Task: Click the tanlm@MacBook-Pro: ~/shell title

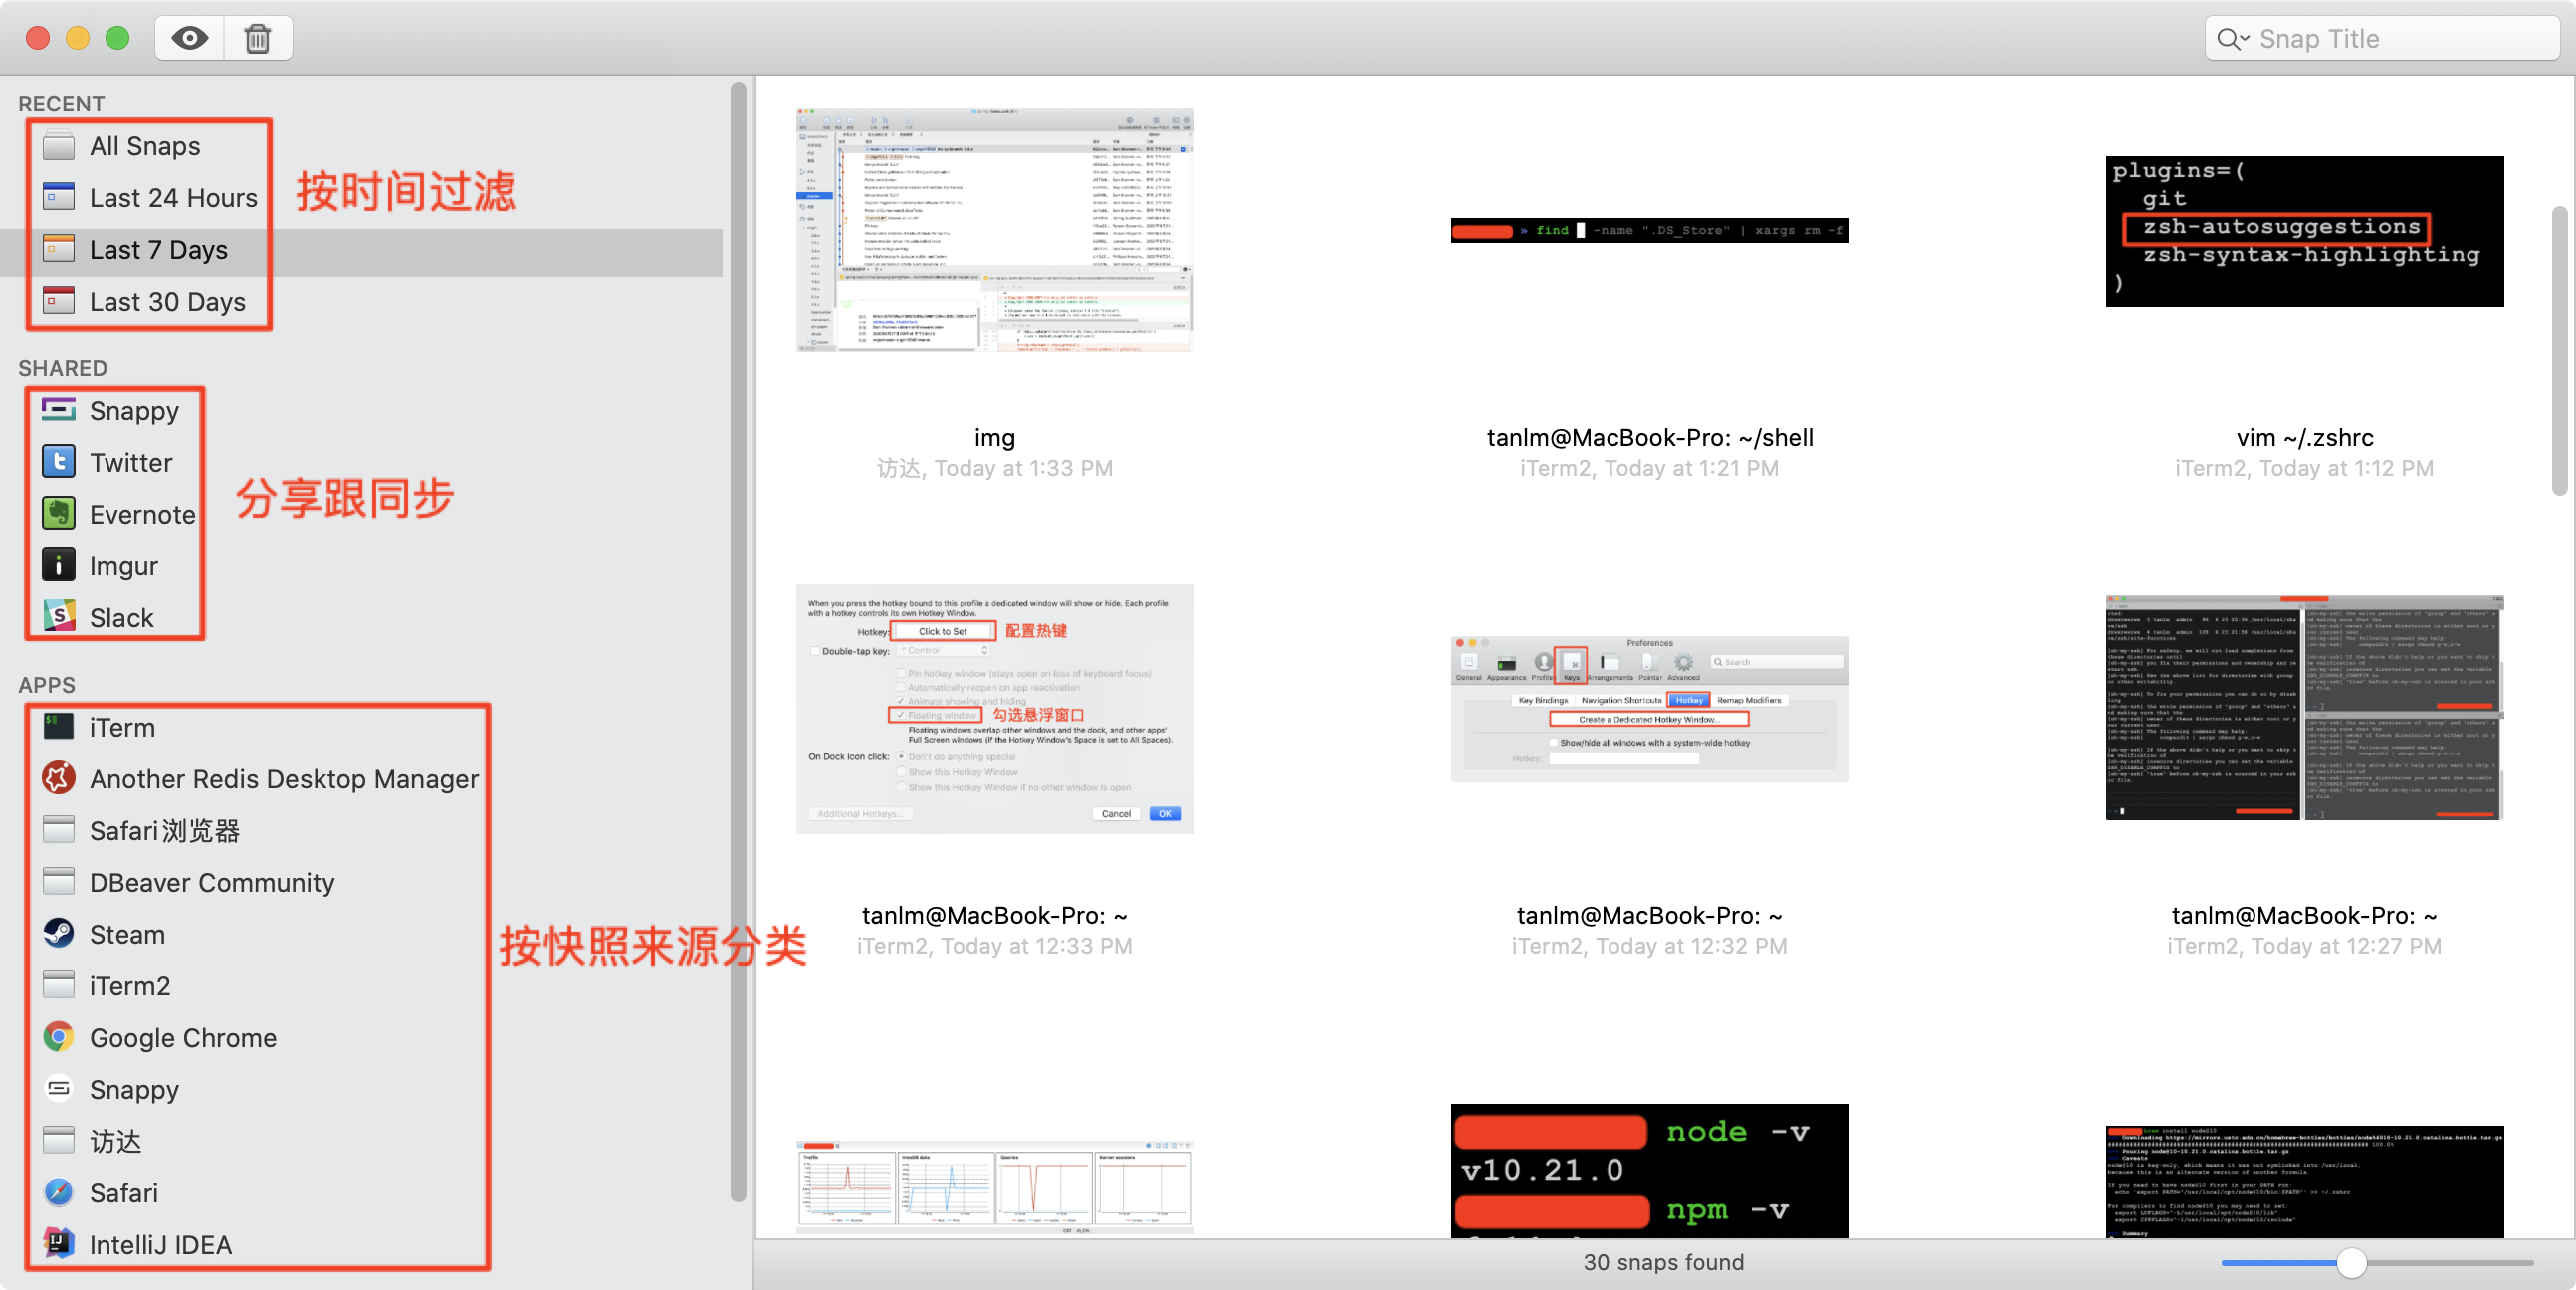Action: click(x=1649, y=437)
